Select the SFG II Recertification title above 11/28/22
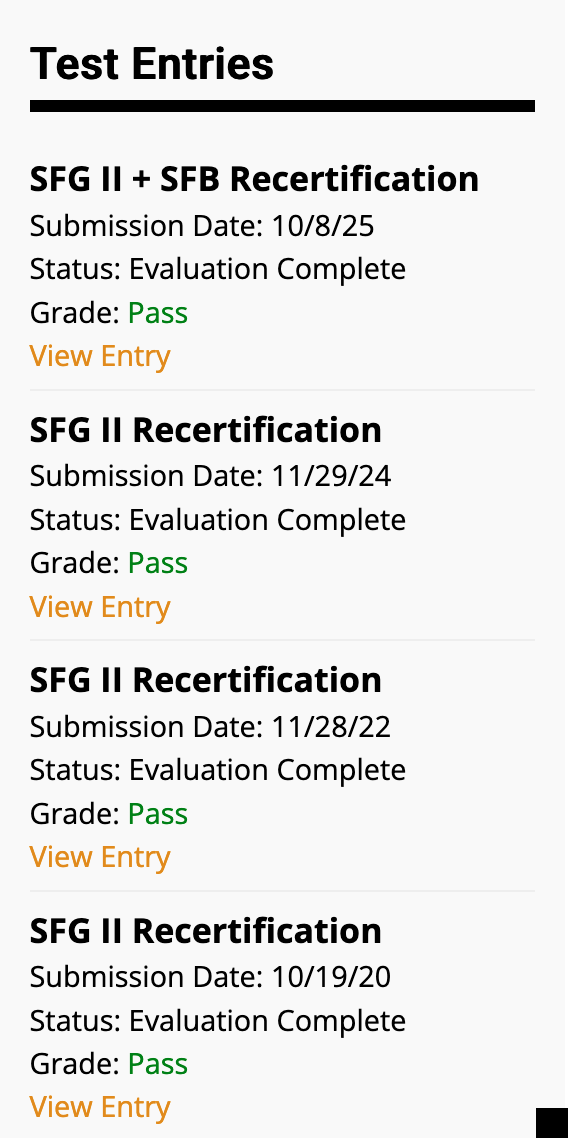The width and height of the screenshot is (568, 1138). coord(206,680)
